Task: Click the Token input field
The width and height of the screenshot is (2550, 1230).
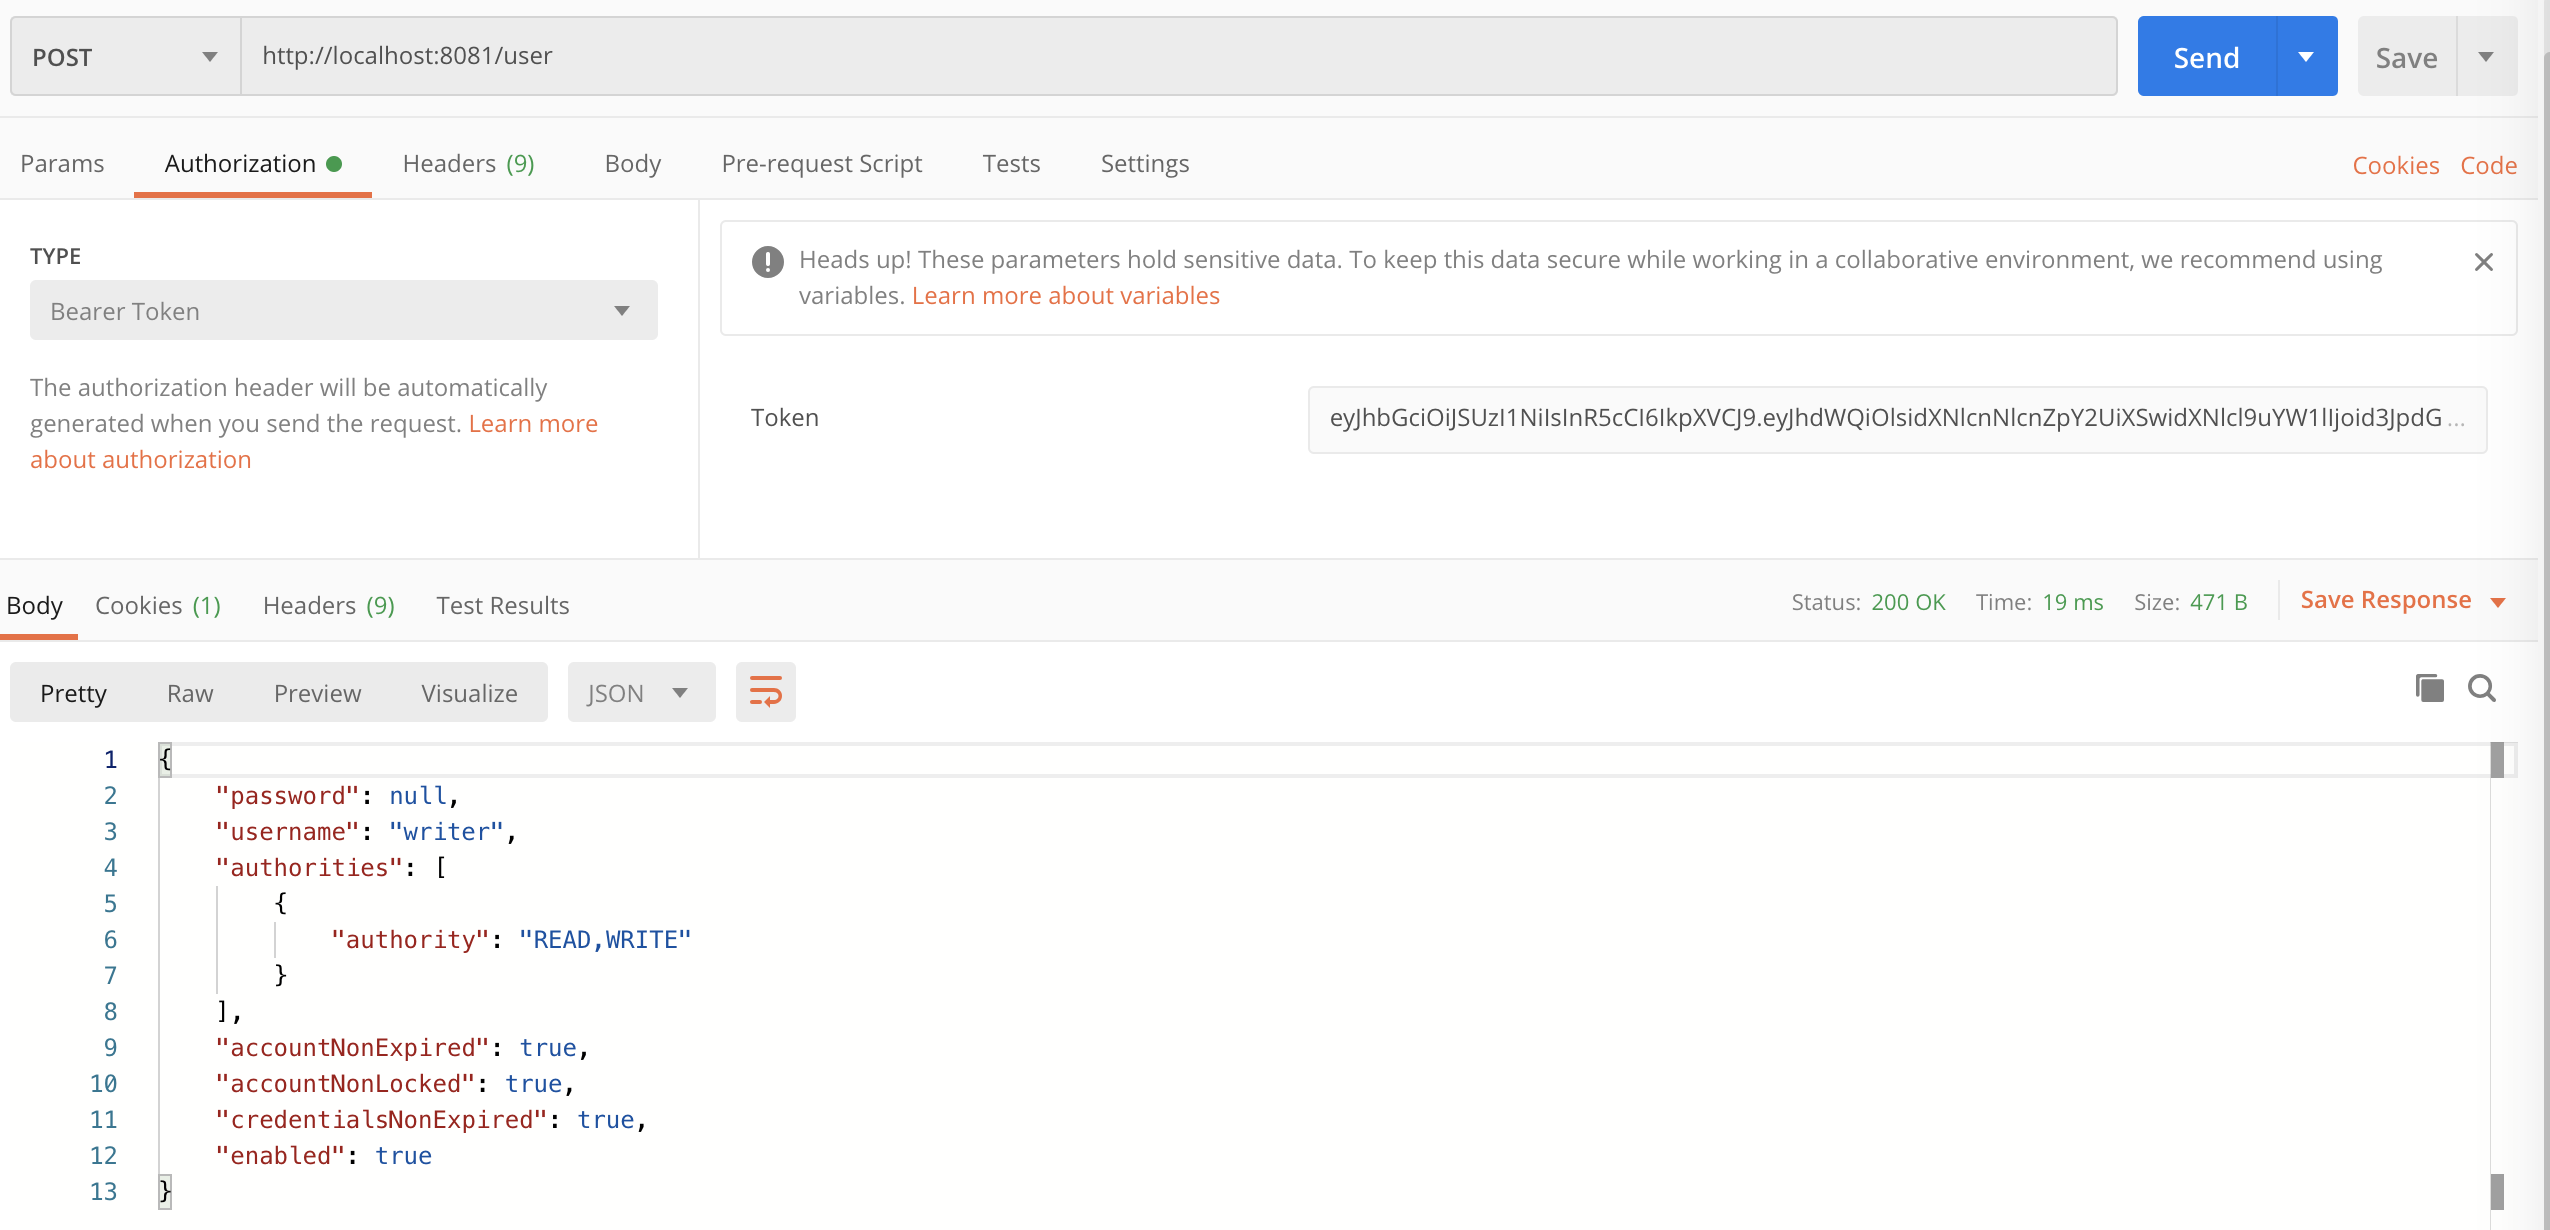Action: pos(1896,419)
